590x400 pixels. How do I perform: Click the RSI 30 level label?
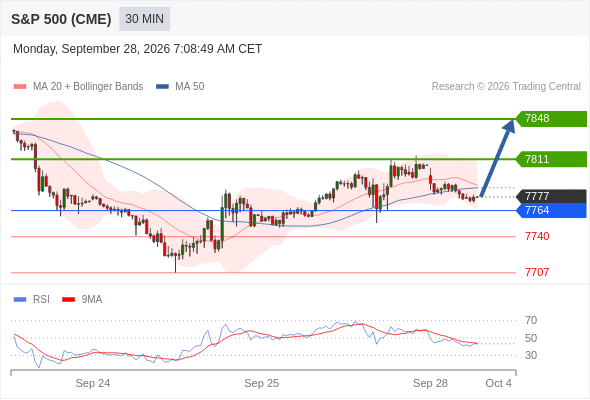click(531, 355)
